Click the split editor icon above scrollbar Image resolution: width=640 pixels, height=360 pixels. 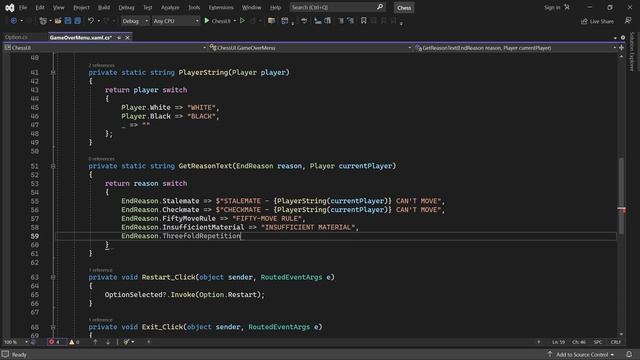pos(621,48)
